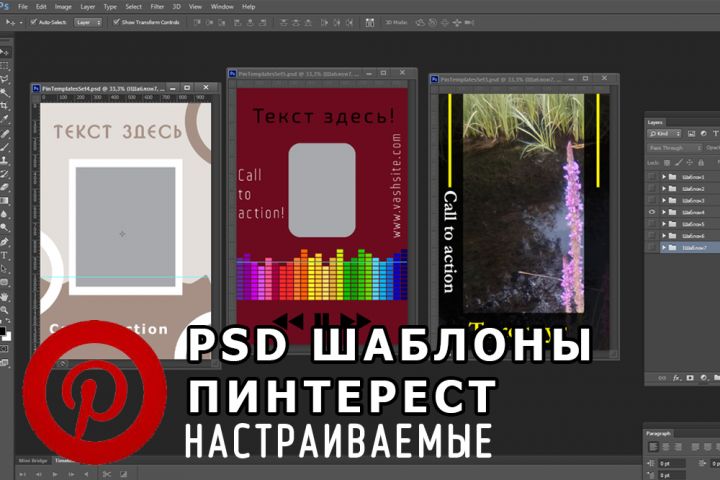The image size is (720, 480).
Task: Add a layer mask icon
Action: click(x=690, y=378)
